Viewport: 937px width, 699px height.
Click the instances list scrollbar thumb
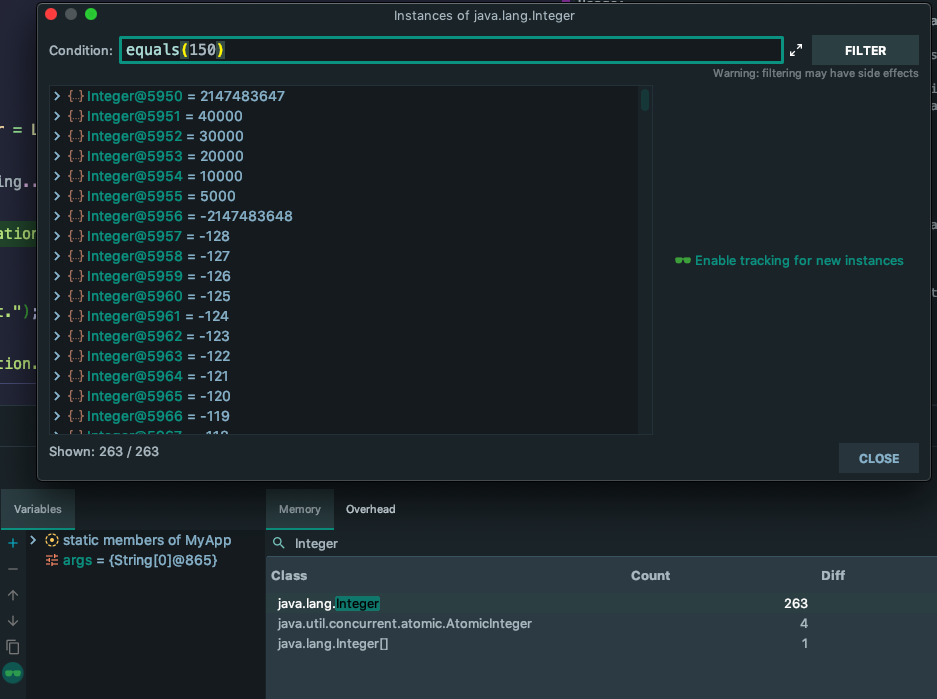coord(645,100)
